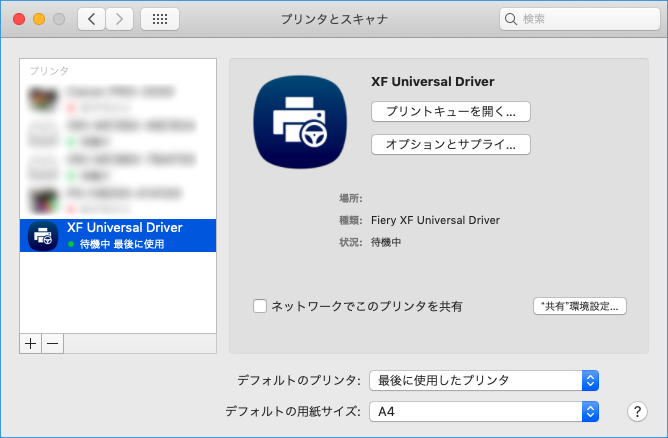Go back with the left chevron button
Viewport: 668px width, 438px height.
point(91,19)
